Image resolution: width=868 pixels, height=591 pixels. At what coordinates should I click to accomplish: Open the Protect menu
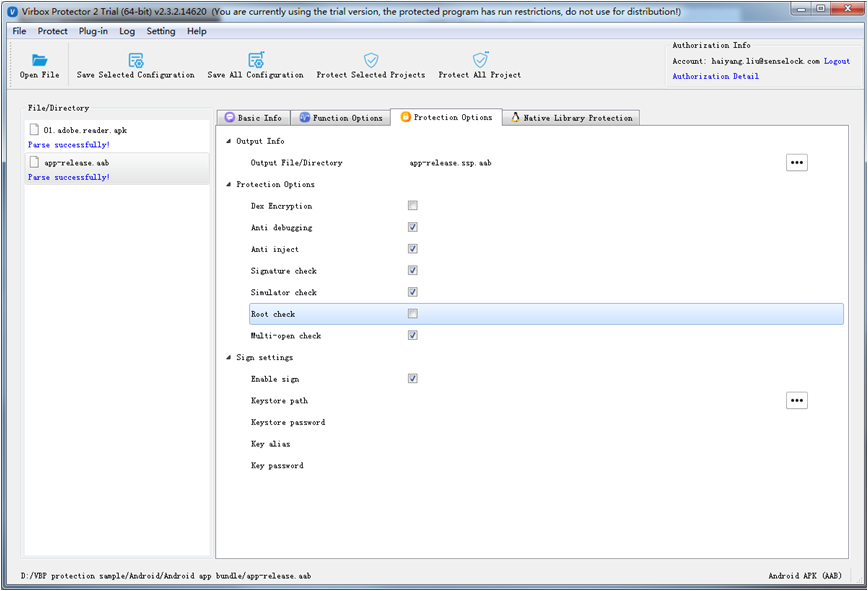pyautogui.click(x=53, y=31)
